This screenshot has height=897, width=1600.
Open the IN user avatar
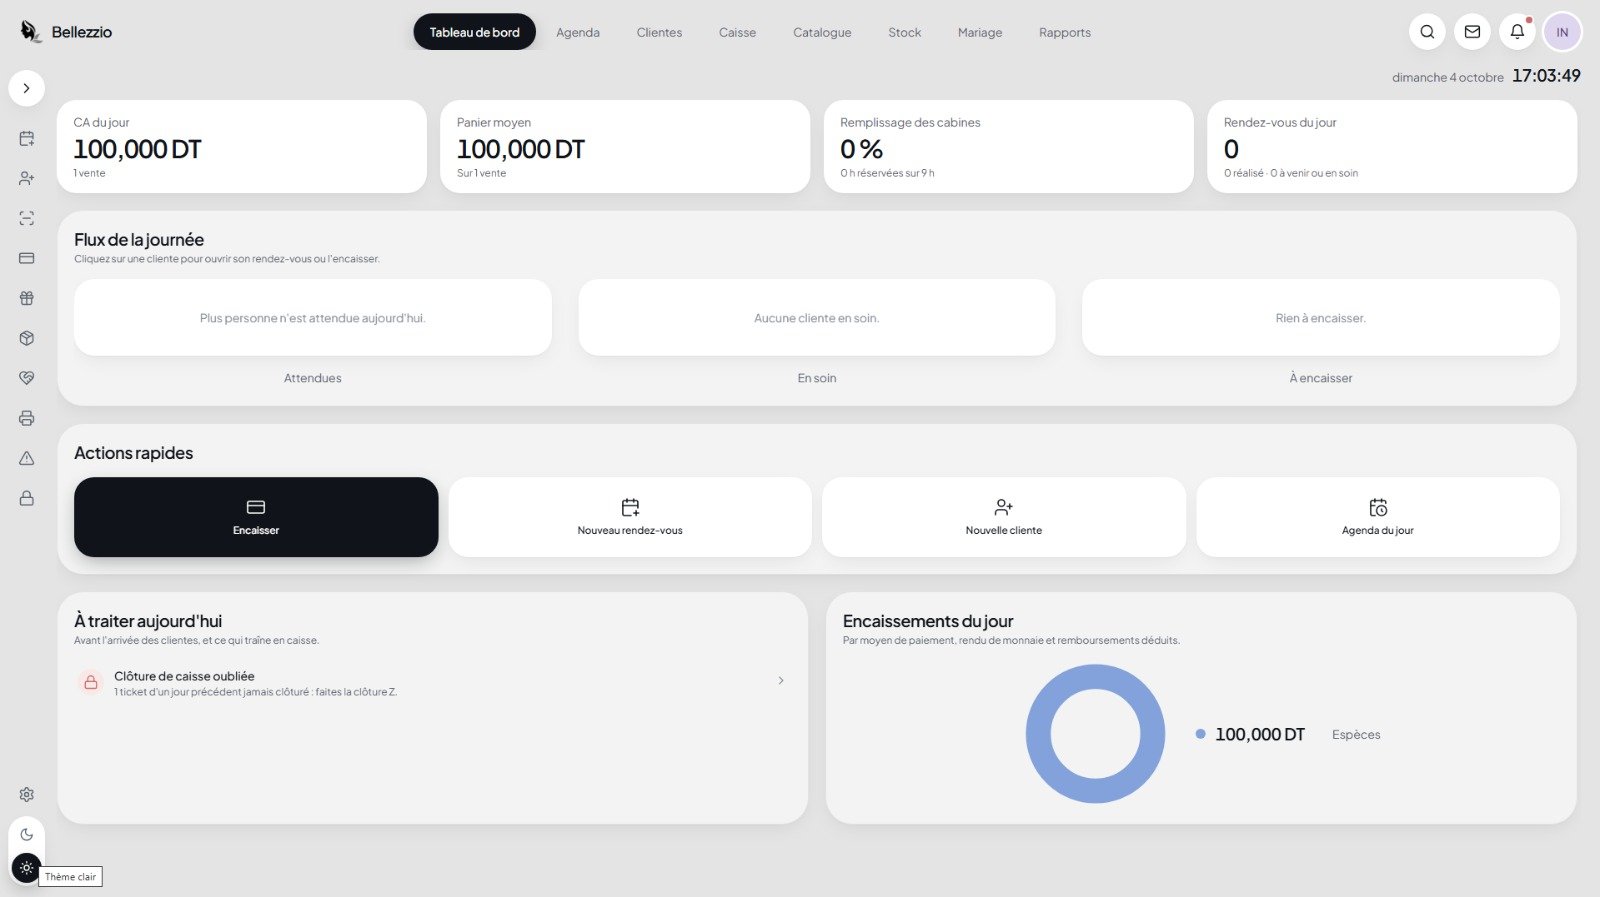(x=1562, y=32)
